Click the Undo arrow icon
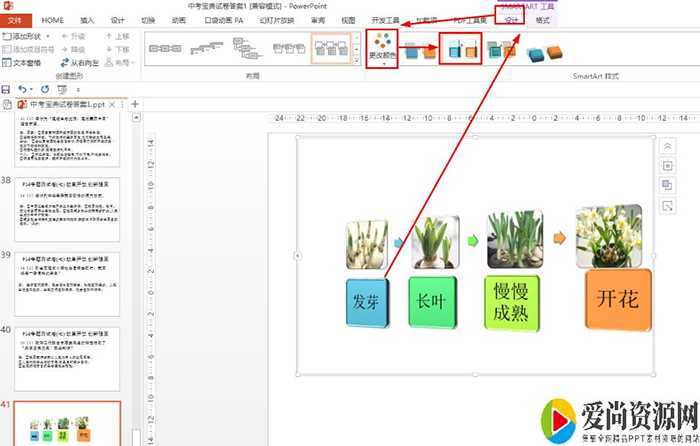 (x=22, y=89)
